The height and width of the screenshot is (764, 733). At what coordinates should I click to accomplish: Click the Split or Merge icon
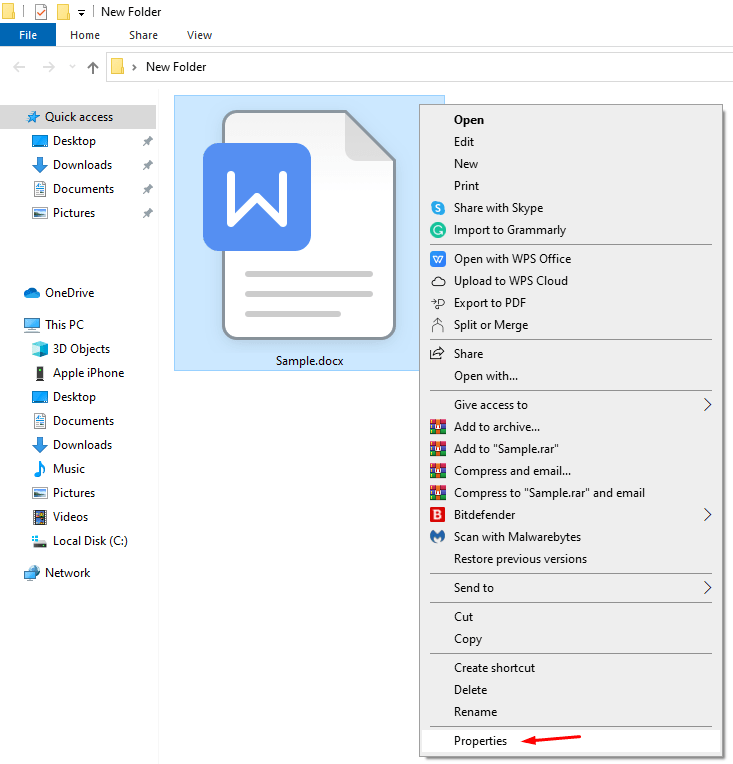point(438,325)
